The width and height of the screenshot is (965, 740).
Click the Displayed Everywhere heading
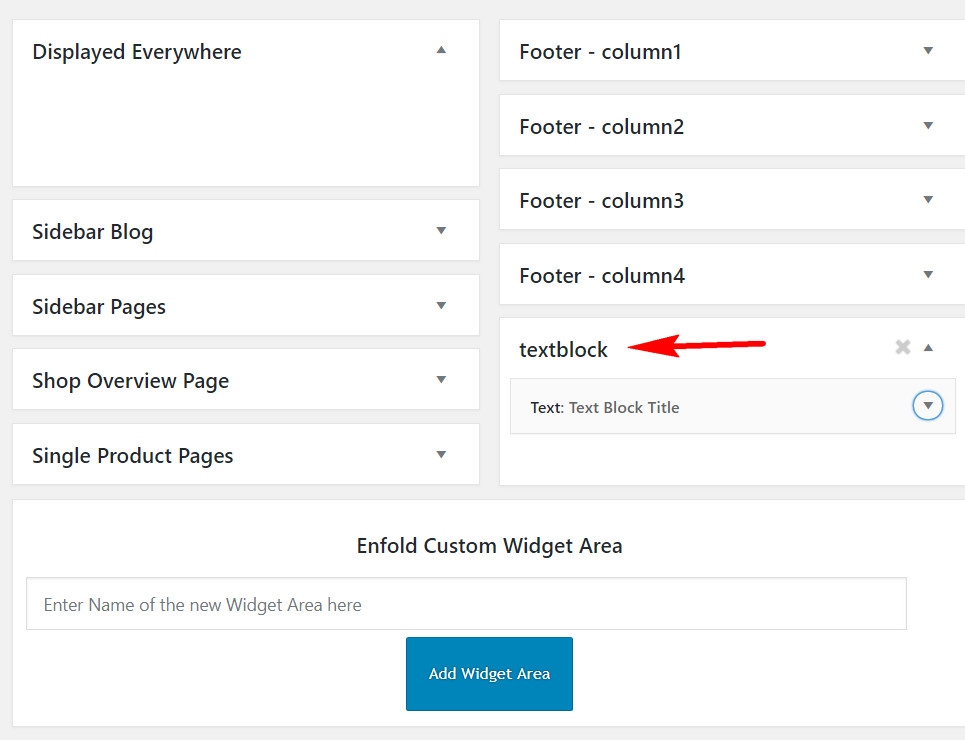click(x=137, y=52)
